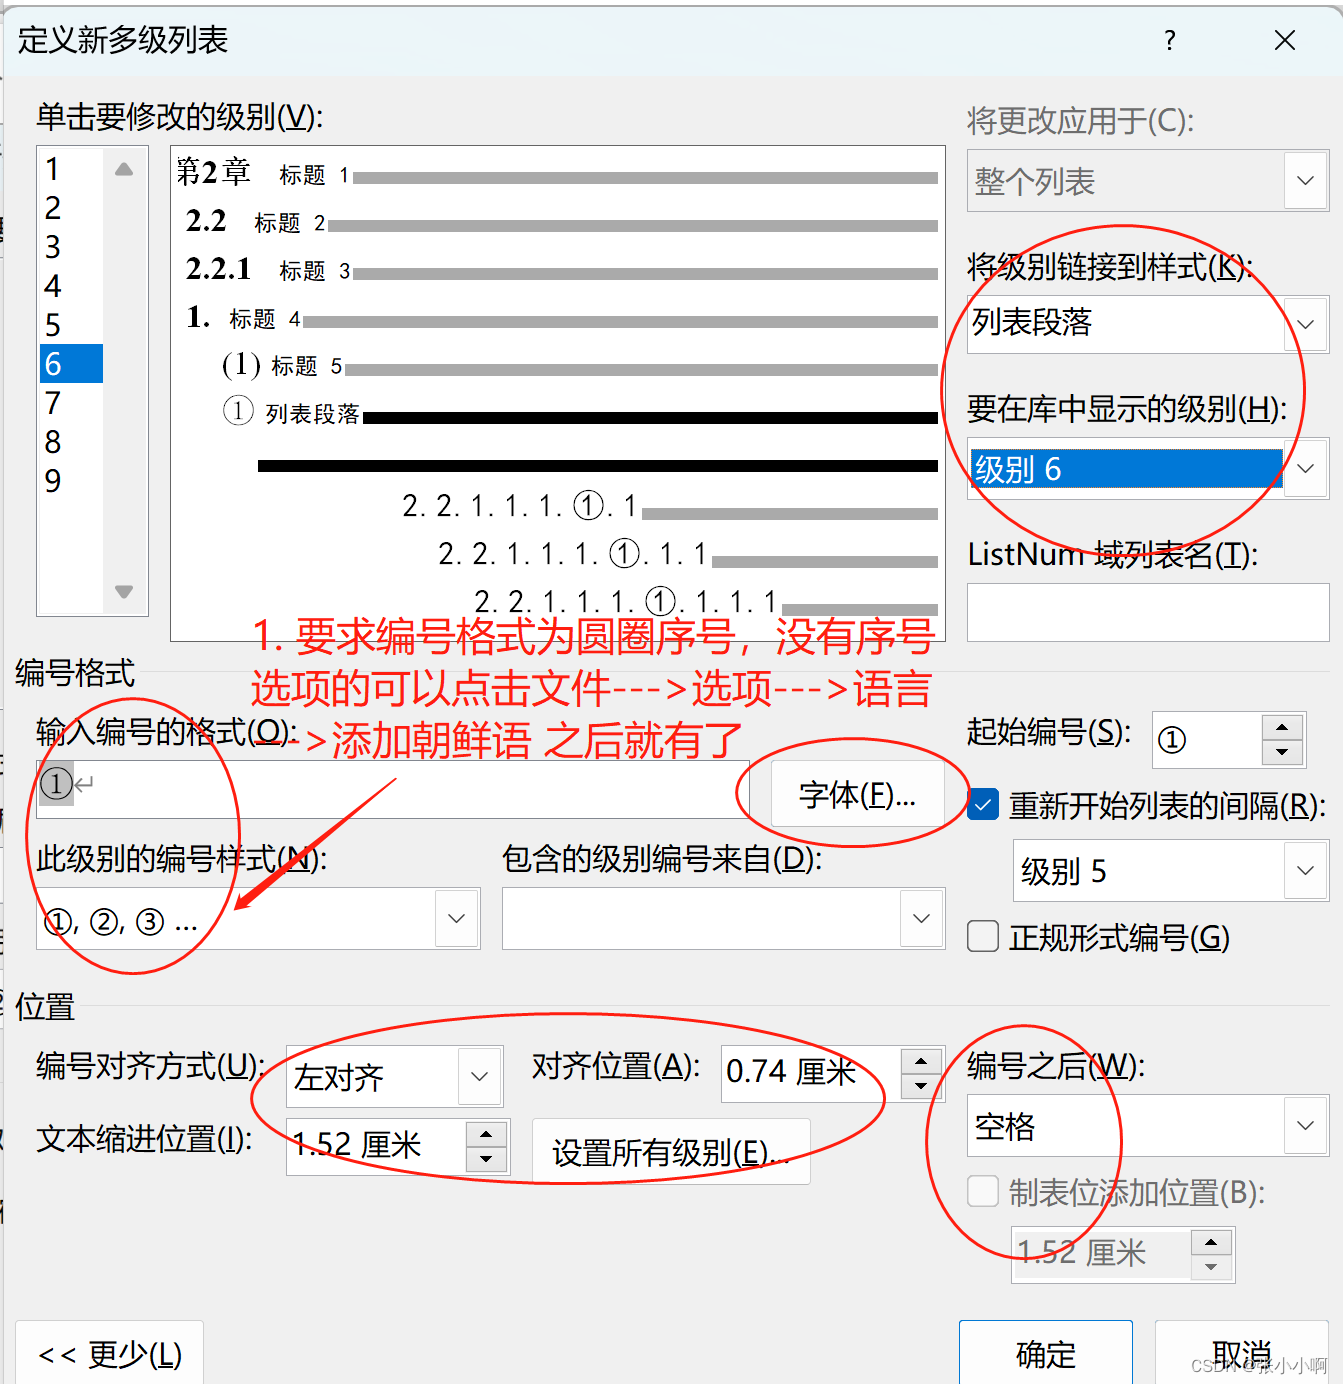Select level 9 in the level list

pyautogui.click(x=70, y=481)
